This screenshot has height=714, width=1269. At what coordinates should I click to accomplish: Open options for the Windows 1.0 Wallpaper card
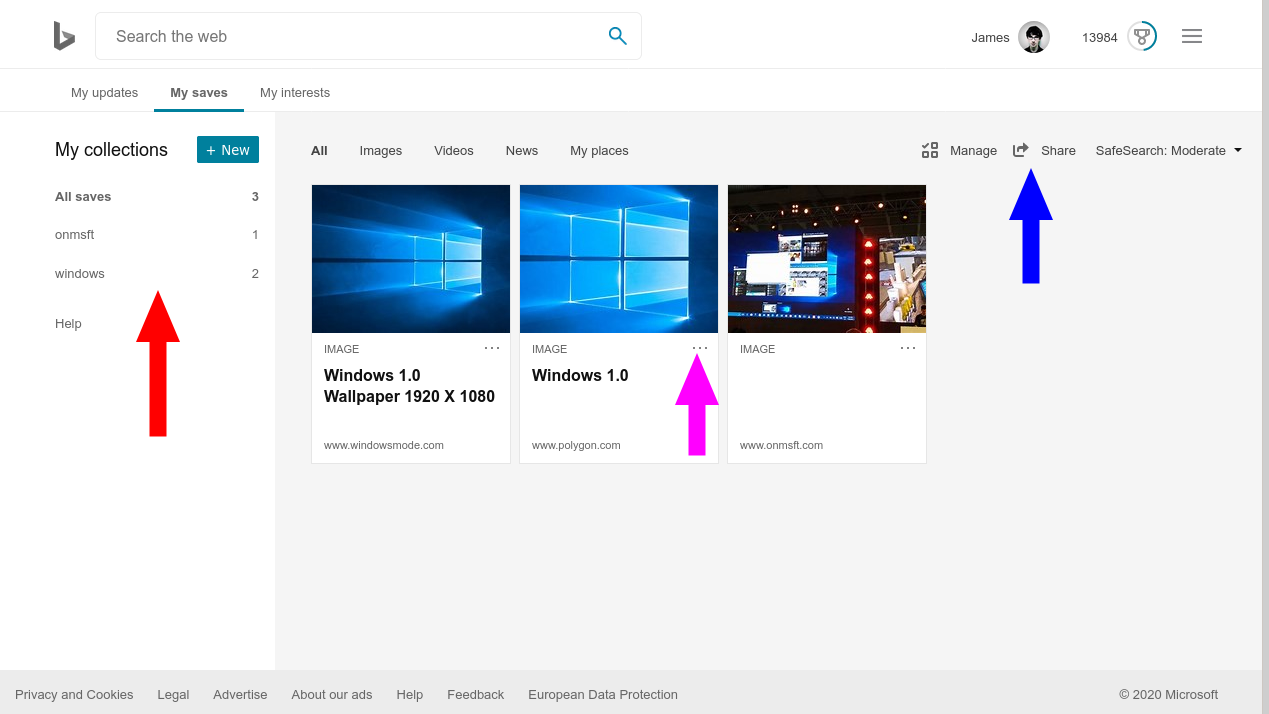[492, 348]
